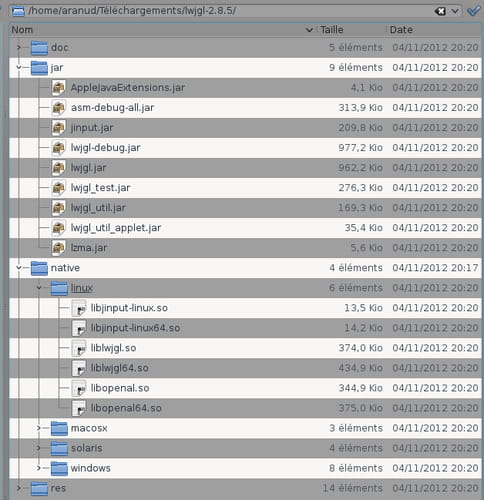The height and width of the screenshot is (500, 484).
Task: Expand the doc folder
Action: 19,47
